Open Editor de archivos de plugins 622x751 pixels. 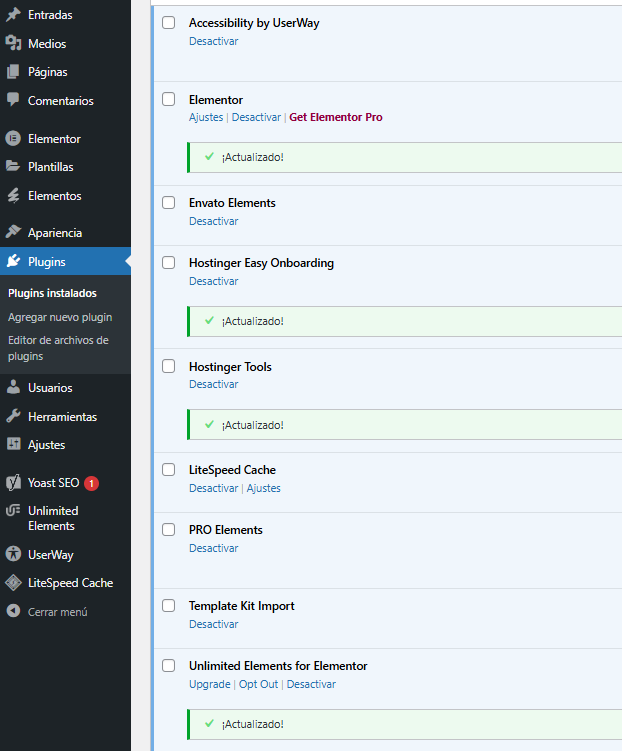pos(58,348)
